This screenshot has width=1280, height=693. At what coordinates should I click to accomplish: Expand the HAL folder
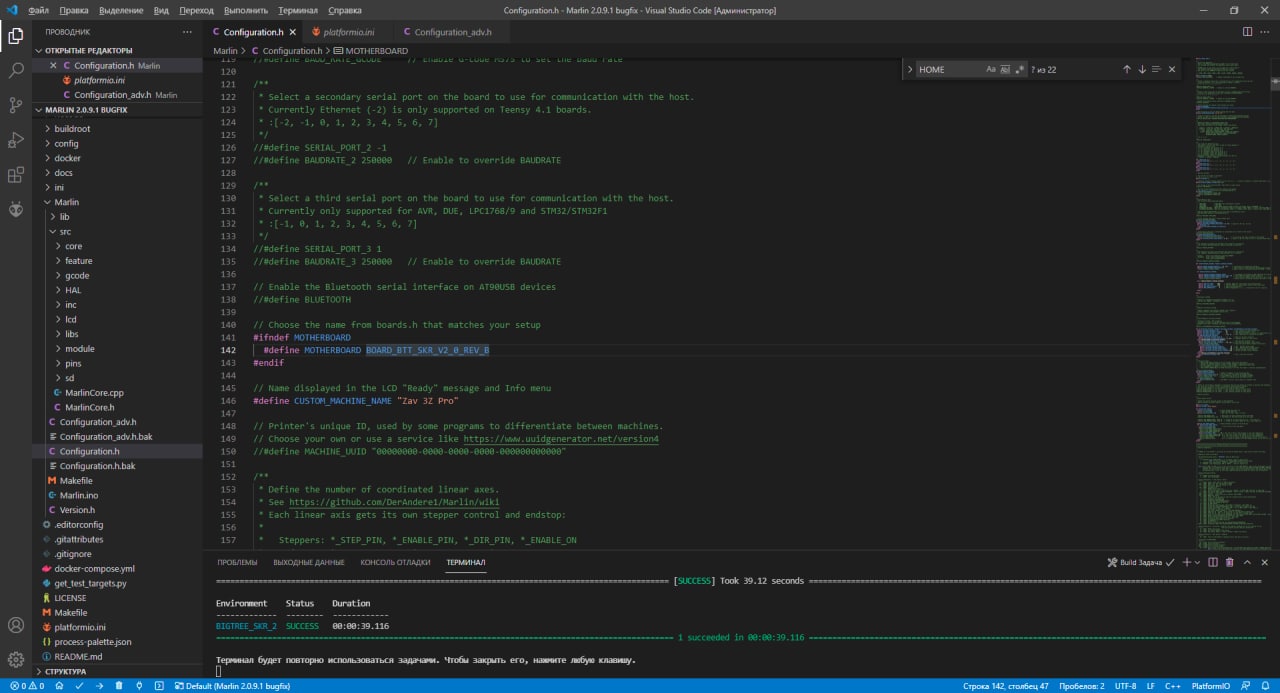coord(117,290)
